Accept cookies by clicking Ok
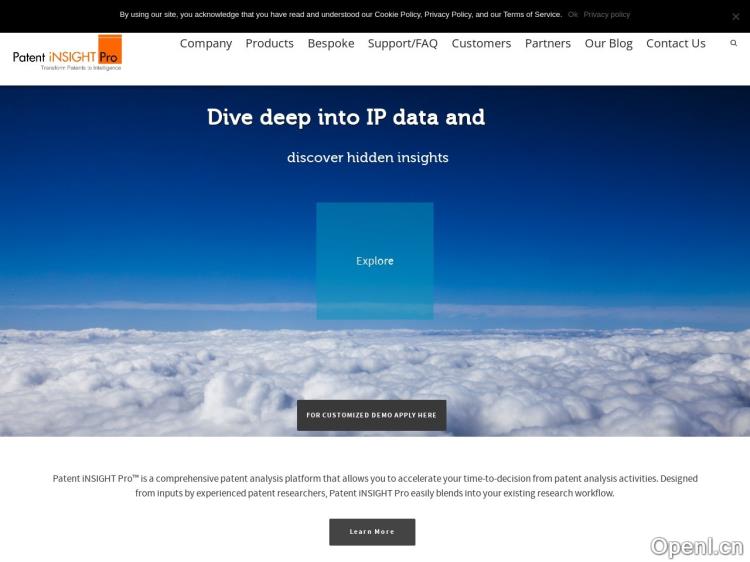This screenshot has height=562, width=750. 573,15
